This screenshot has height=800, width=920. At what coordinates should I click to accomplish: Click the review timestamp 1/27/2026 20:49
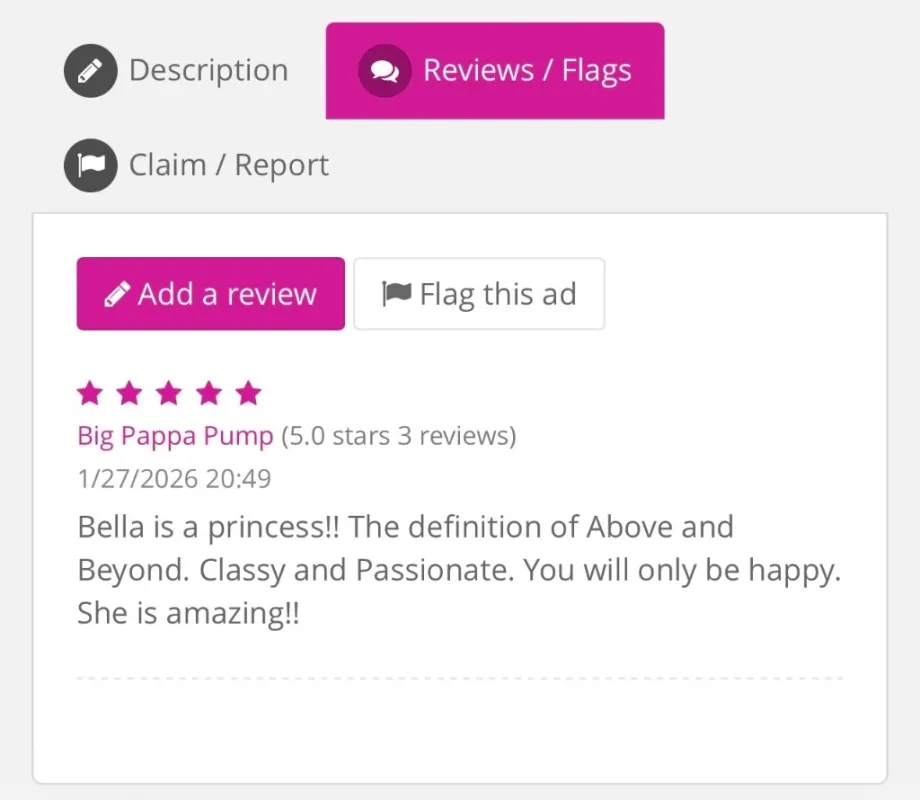point(174,479)
